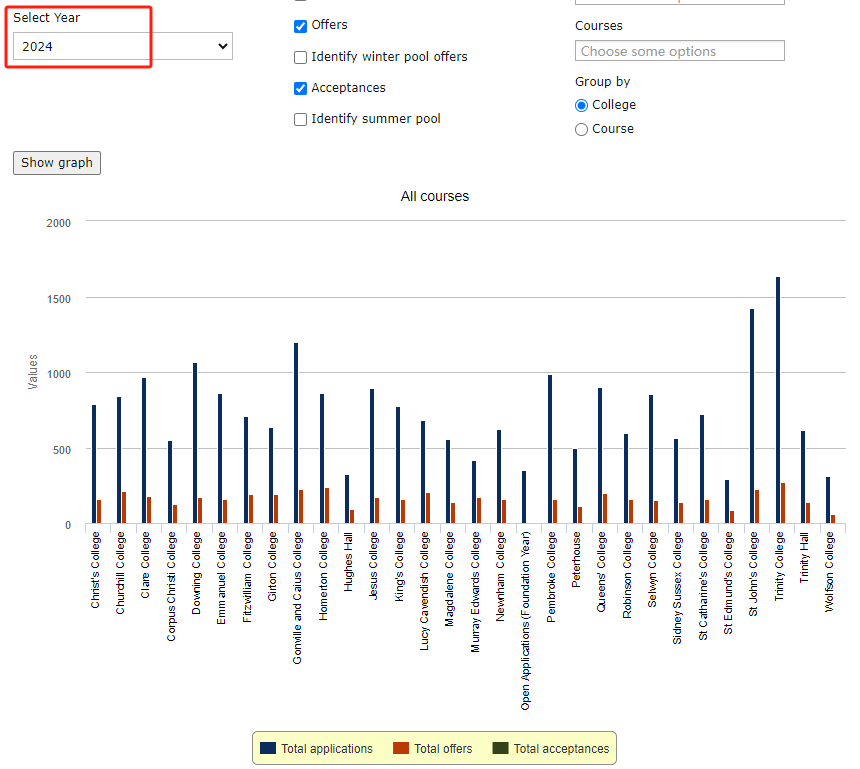Click the Corpus Christi College axis label
Viewport: 860px width, 769px height.
click(x=171, y=586)
